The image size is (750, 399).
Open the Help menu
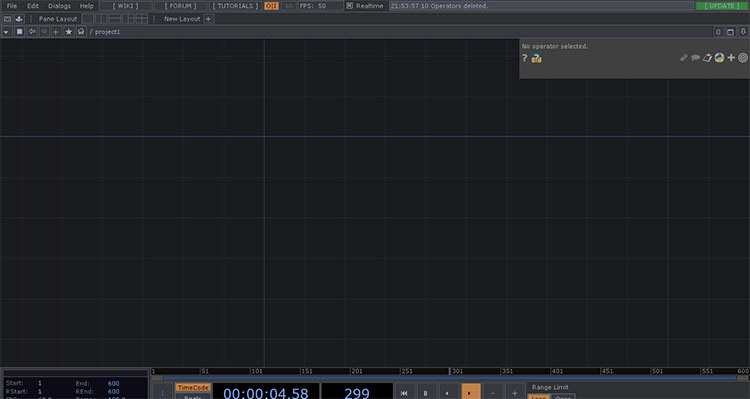pos(87,6)
